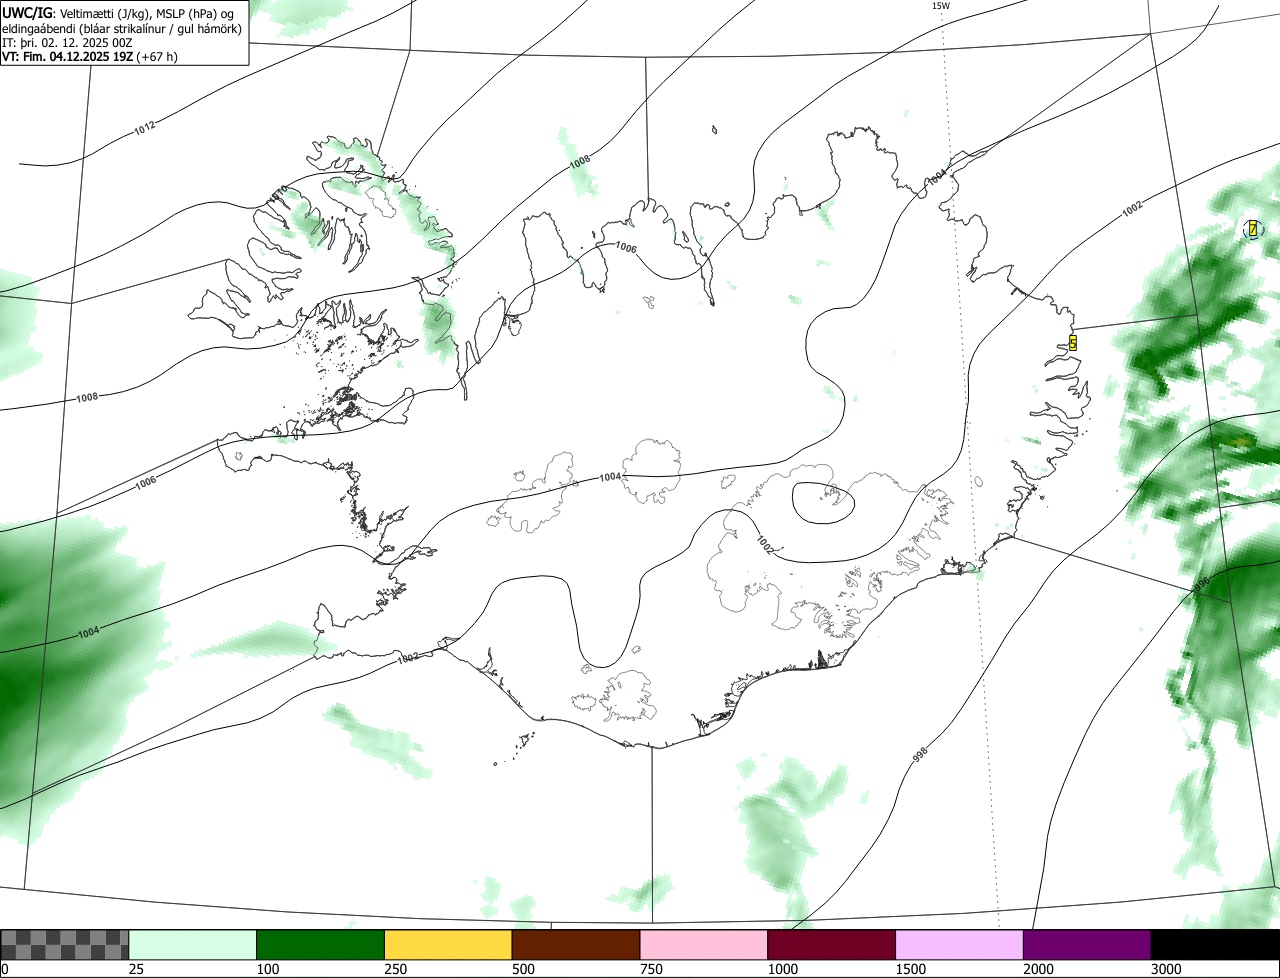
Task: Click the UWC/IG title text
Action: click(x=26, y=12)
